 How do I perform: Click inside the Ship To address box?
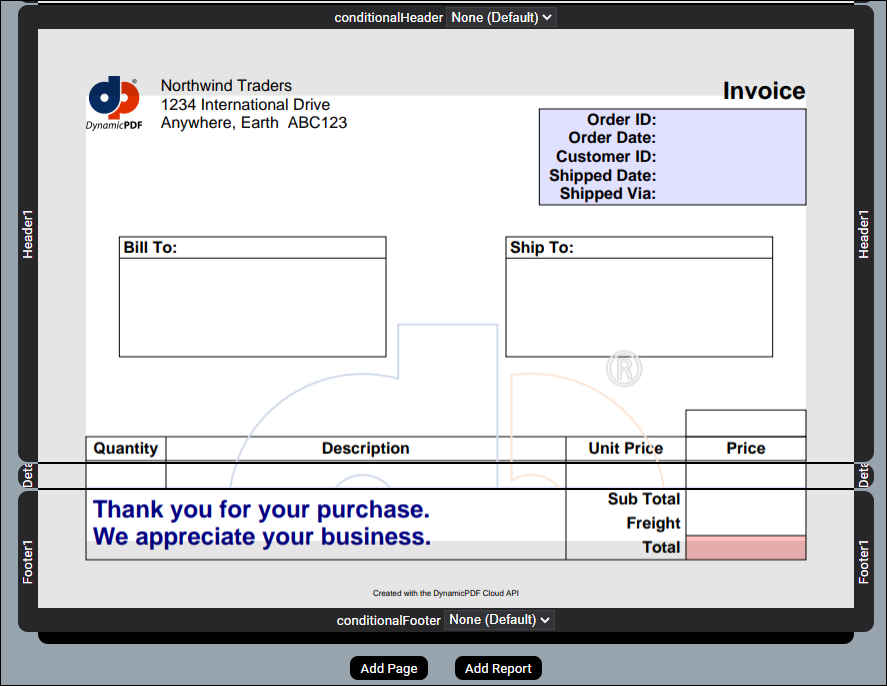(638, 307)
